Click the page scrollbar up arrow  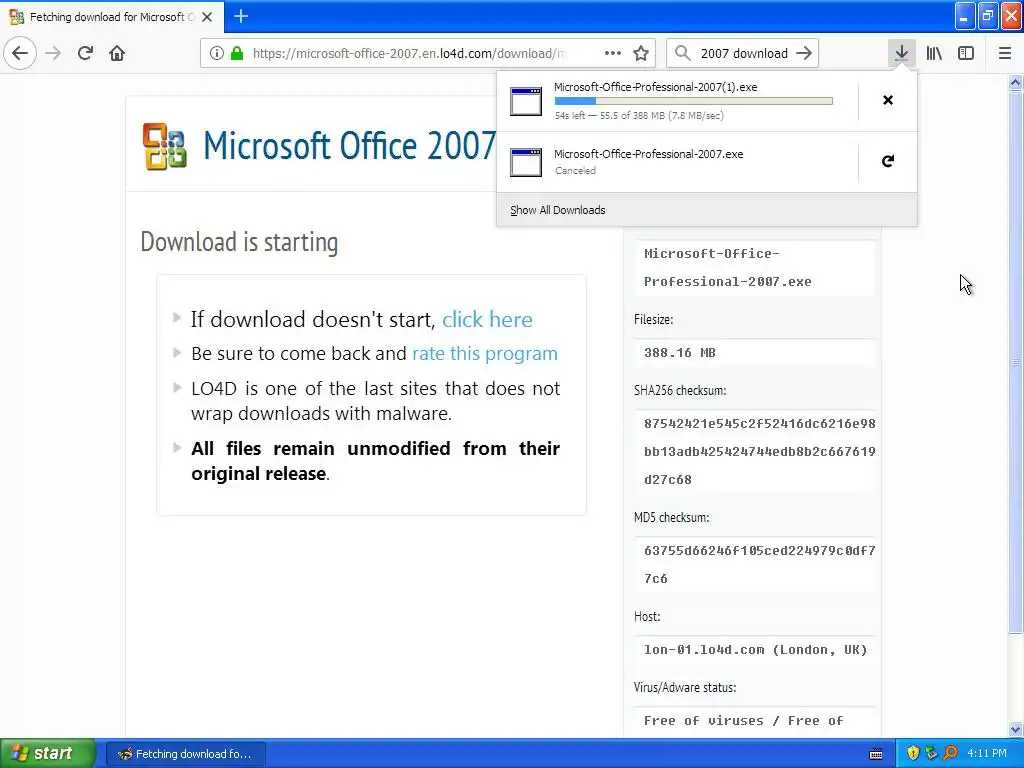pos(1015,82)
